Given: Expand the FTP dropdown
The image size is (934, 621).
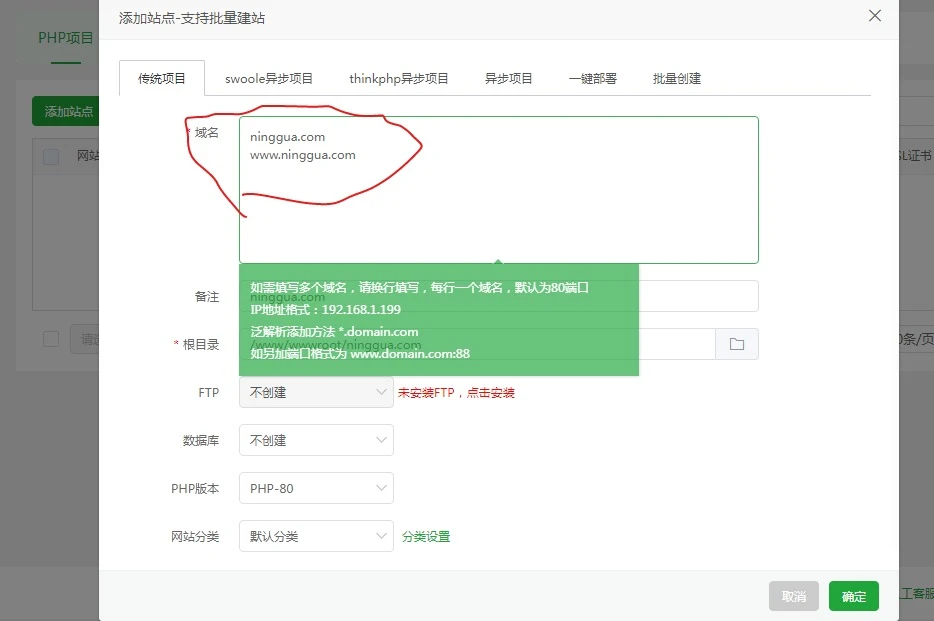Looking at the screenshot, I should [316, 393].
